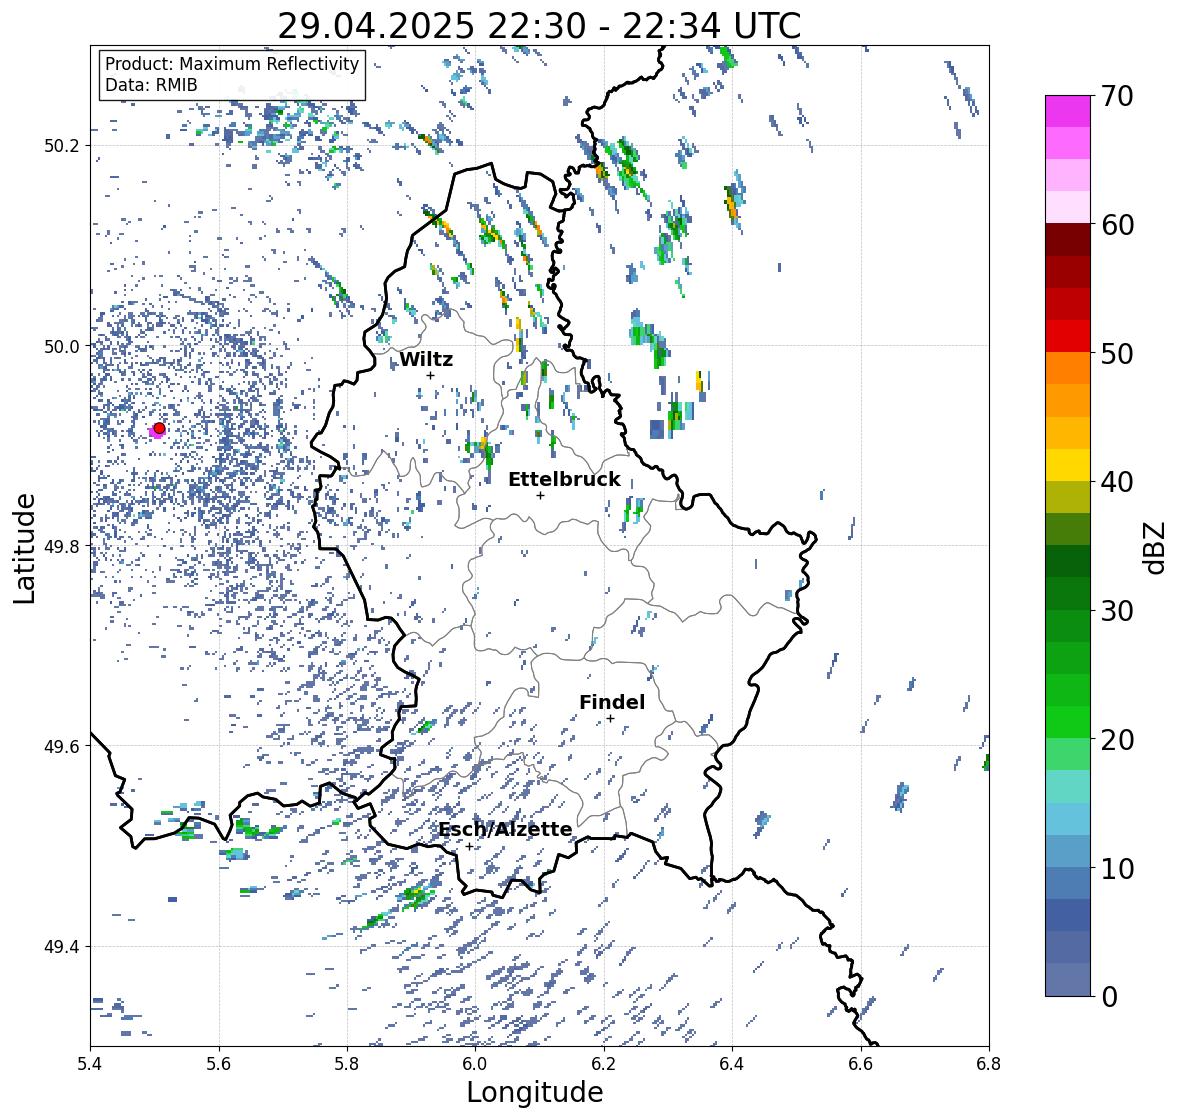Click the latitude tick label 50.0
This screenshot has width=1179, height=1117.
pos(62,347)
